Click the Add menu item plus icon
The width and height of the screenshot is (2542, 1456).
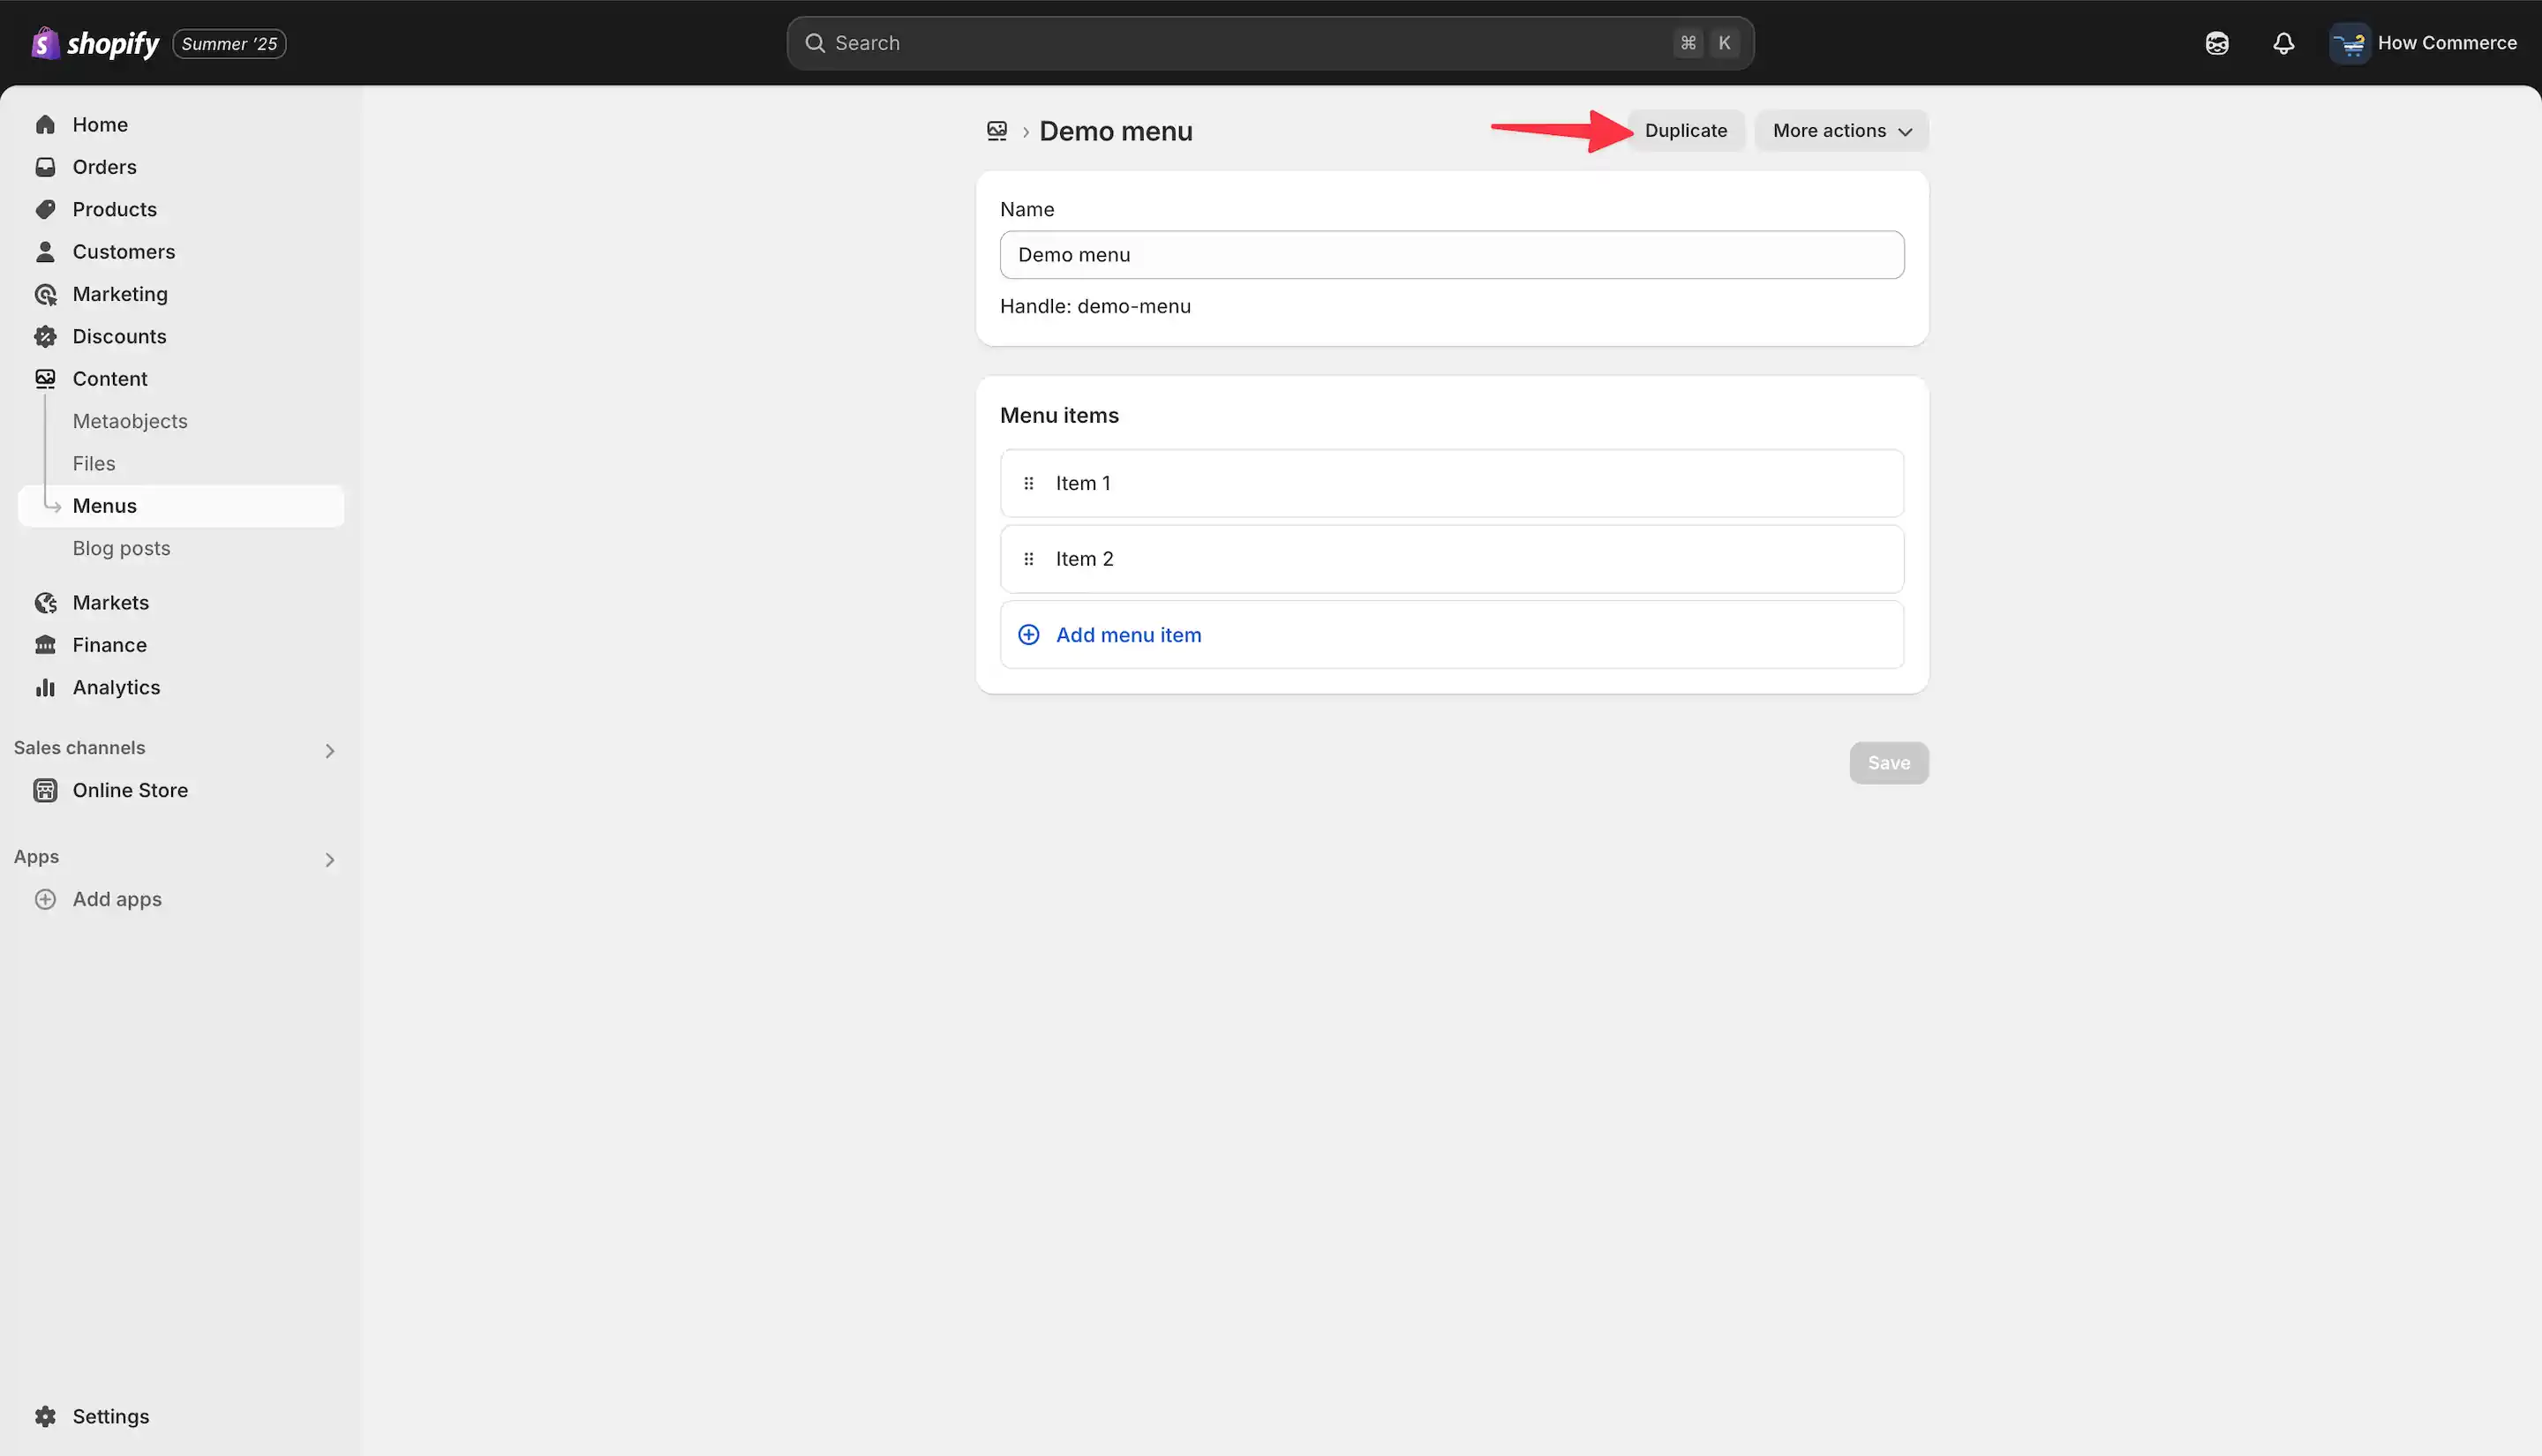coord(1029,635)
